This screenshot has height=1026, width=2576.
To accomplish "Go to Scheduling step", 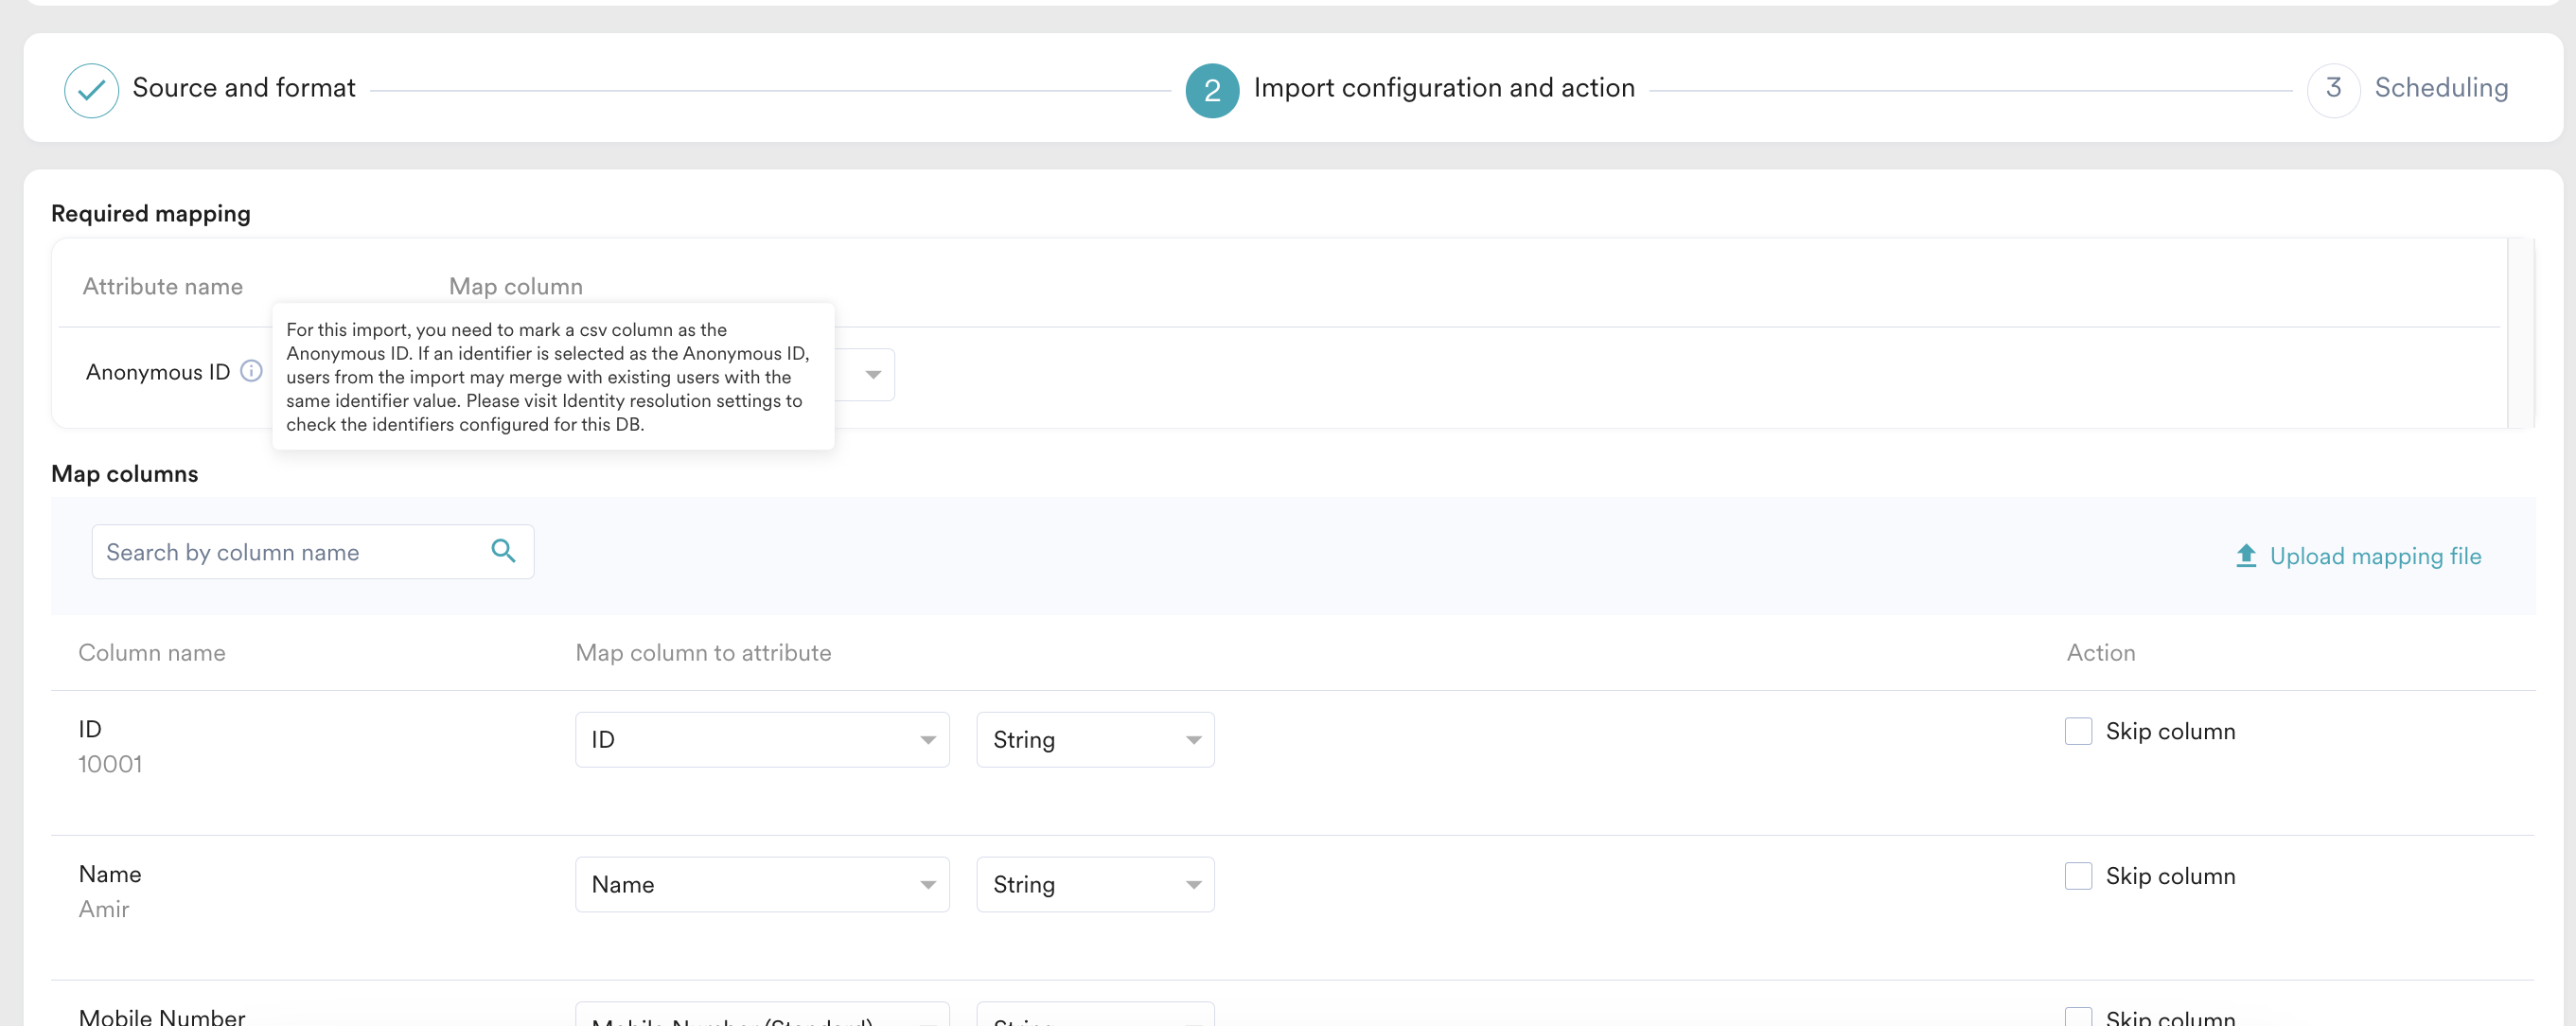I will [x=2440, y=88].
